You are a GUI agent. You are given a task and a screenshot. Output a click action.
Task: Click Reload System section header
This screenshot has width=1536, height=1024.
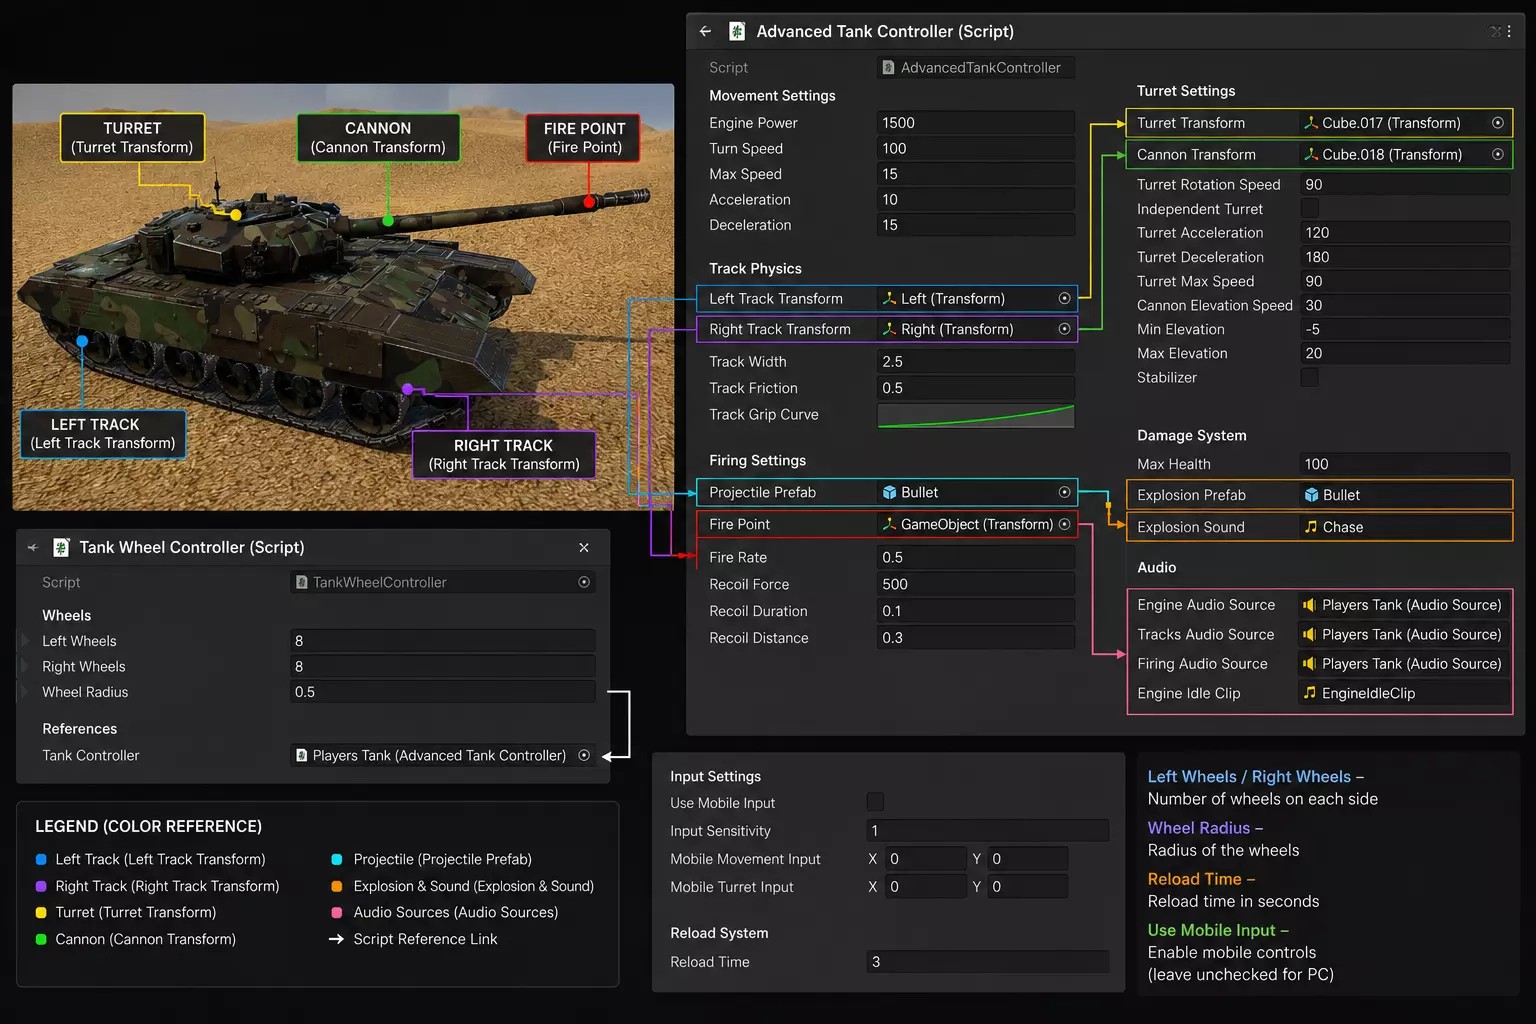(x=719, y=933)
